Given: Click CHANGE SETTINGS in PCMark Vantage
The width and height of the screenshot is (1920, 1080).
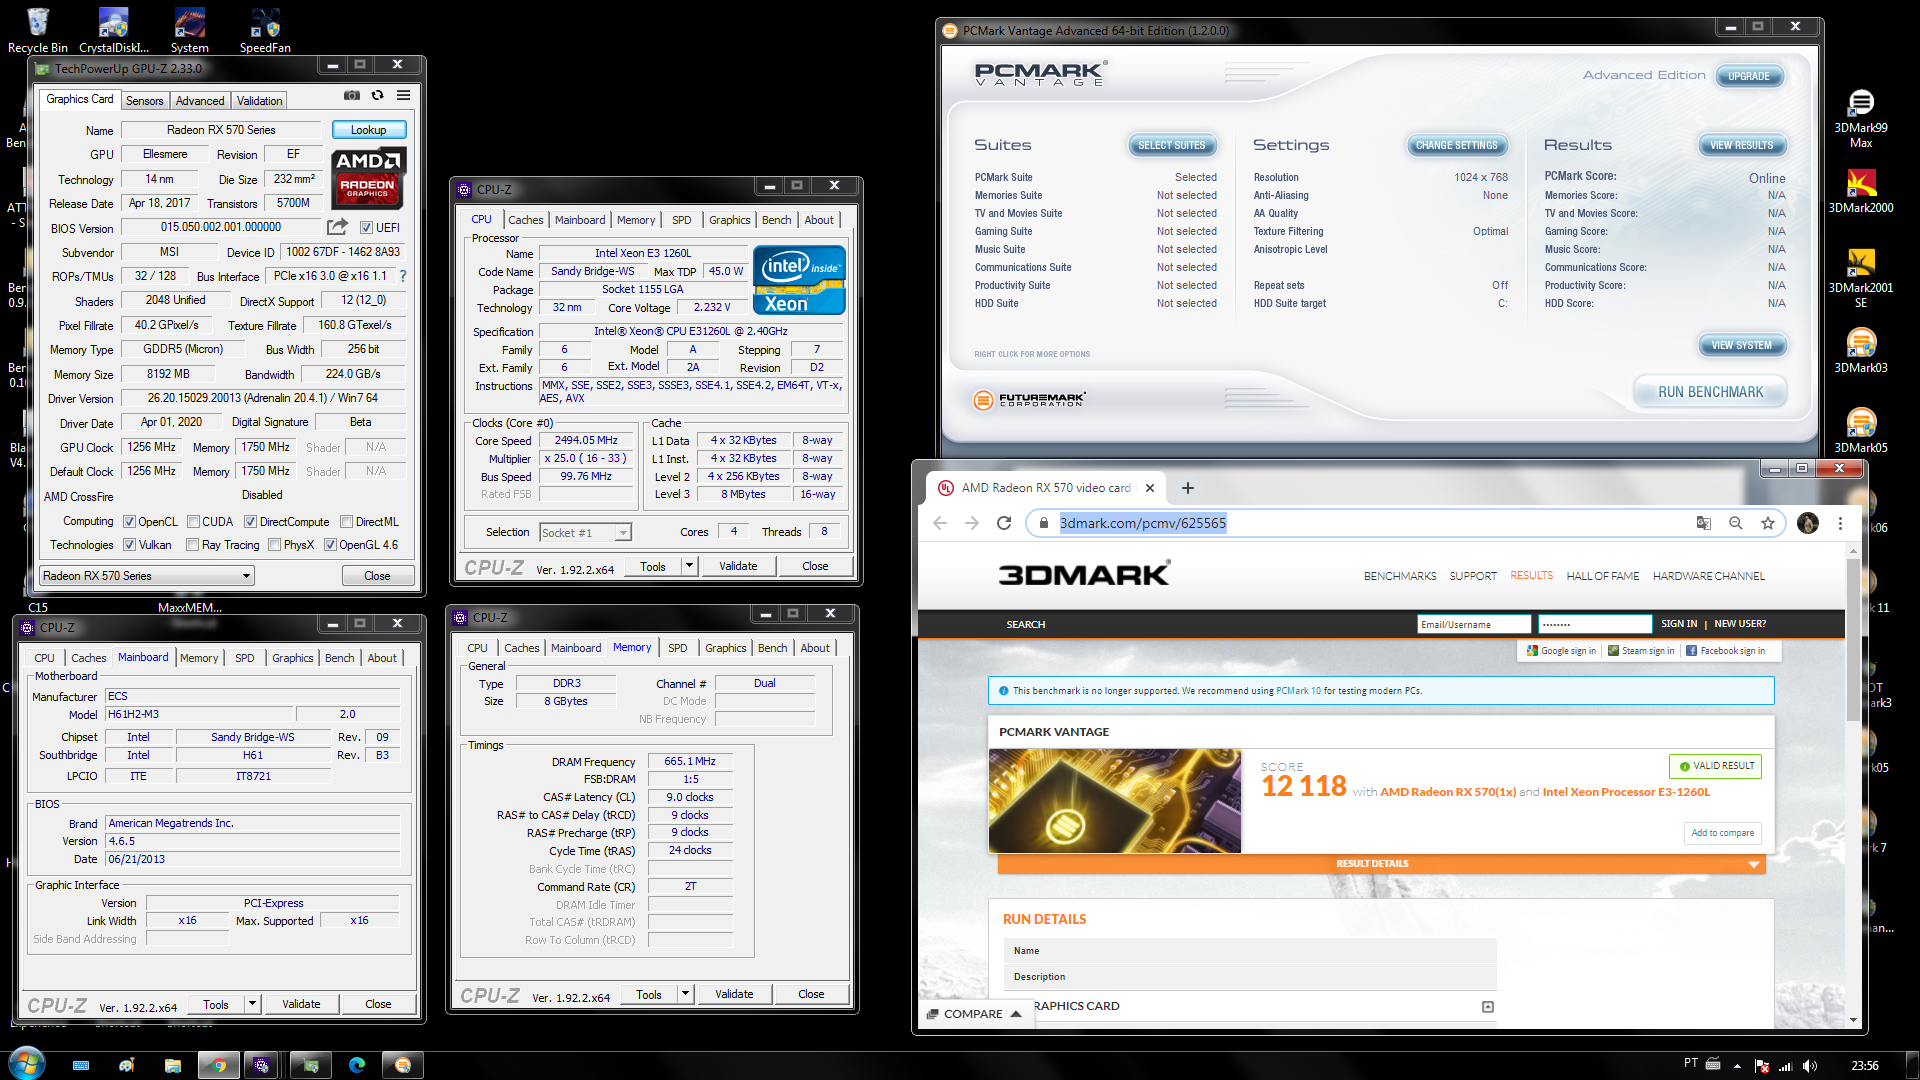Looking at the screenshot, I should (1456, 145).
